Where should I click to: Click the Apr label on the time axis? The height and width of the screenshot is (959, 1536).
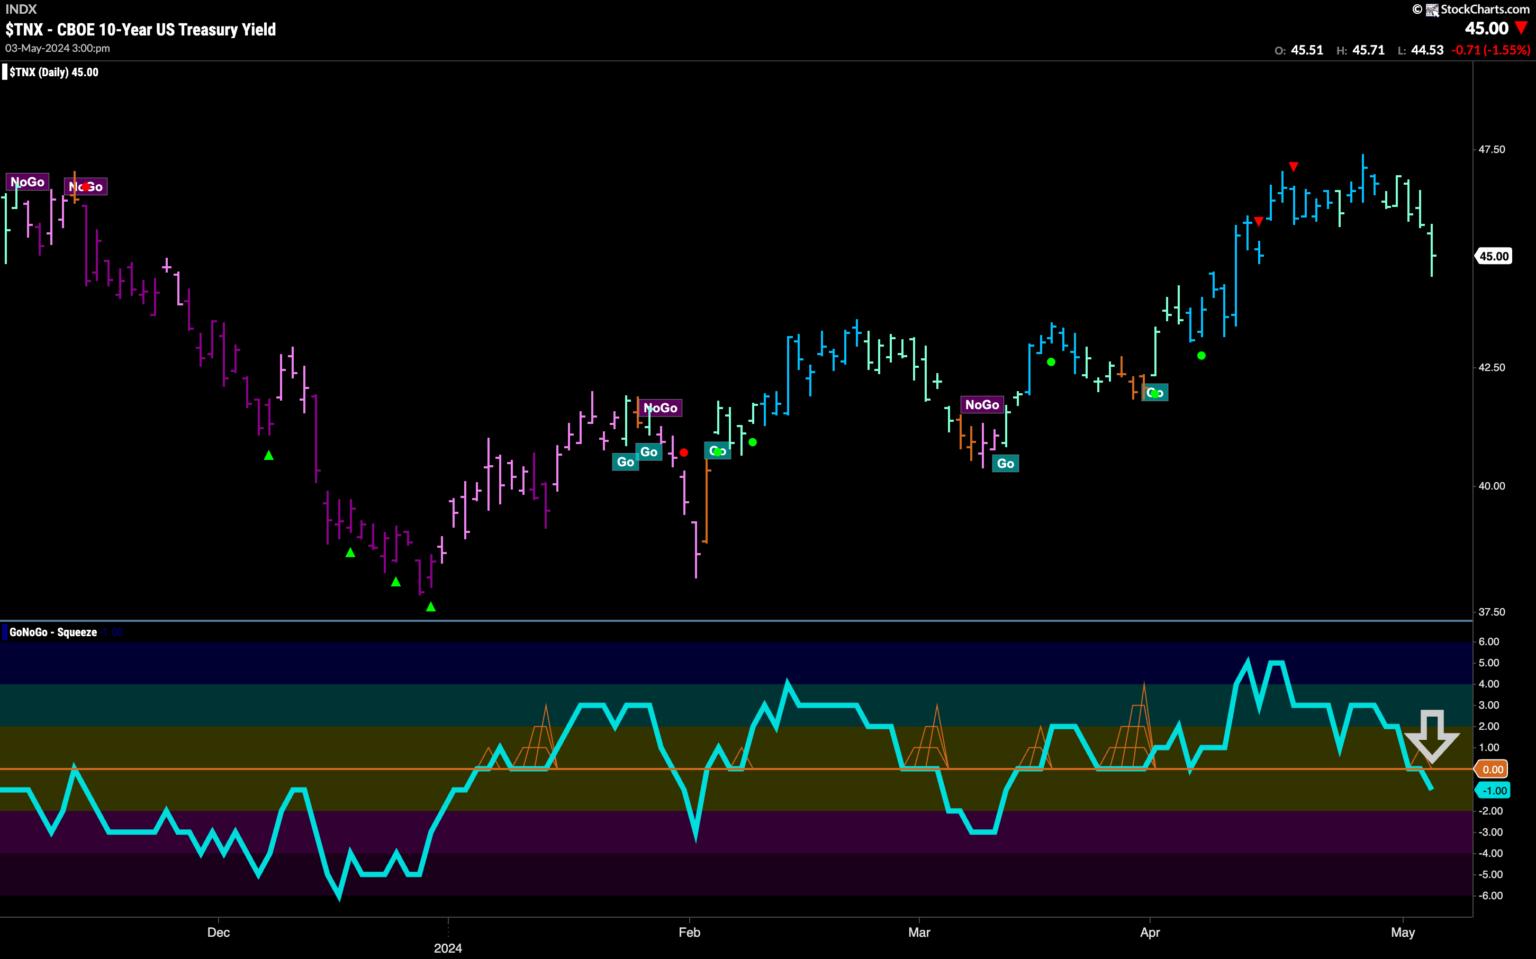pos(1149,933)
